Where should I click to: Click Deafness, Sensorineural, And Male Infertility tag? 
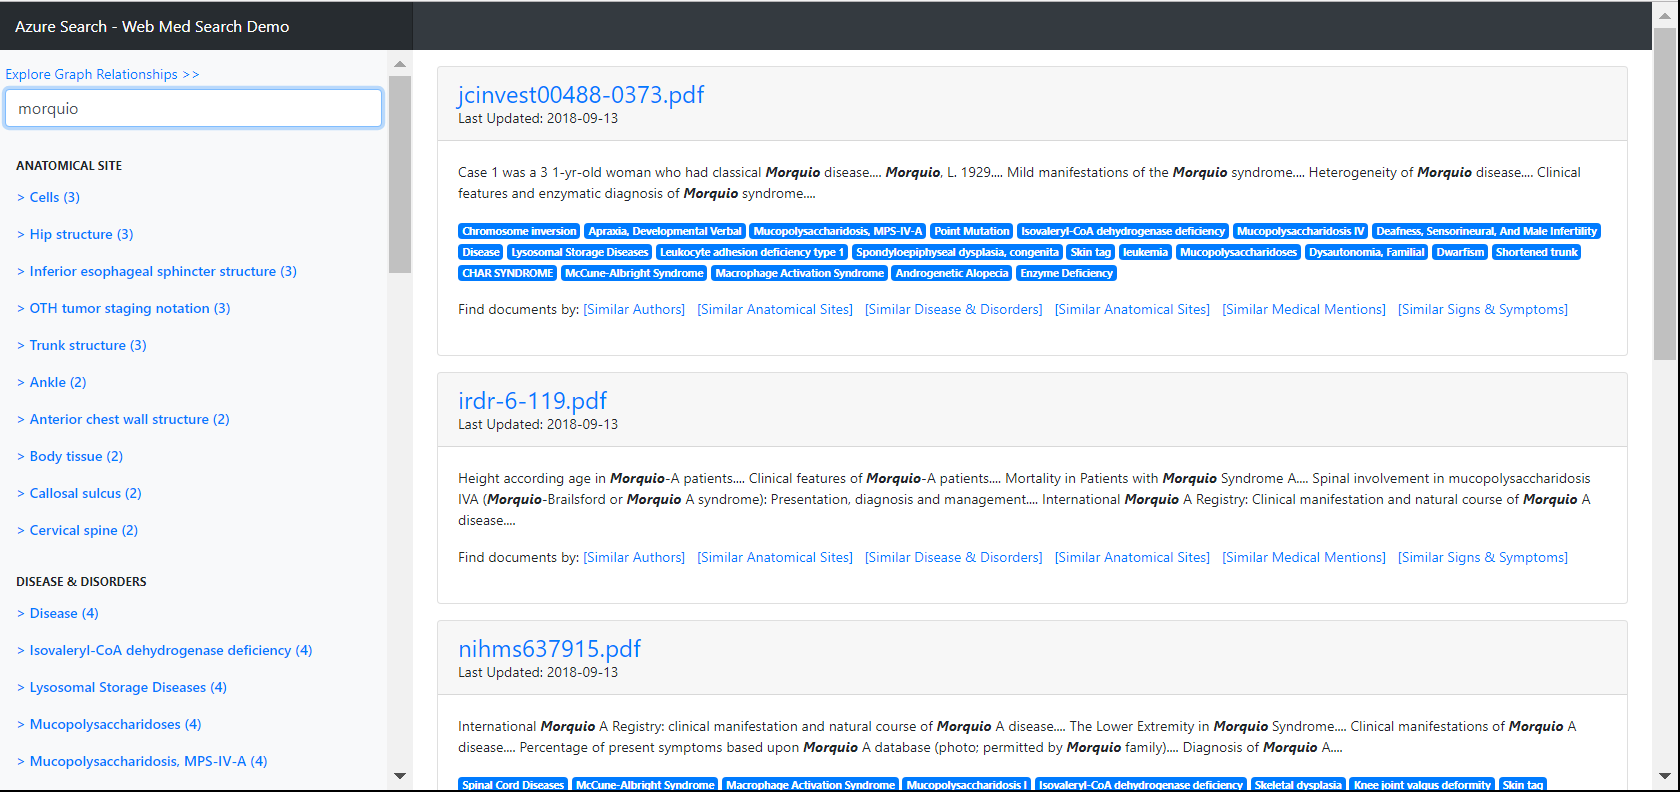1486,231
